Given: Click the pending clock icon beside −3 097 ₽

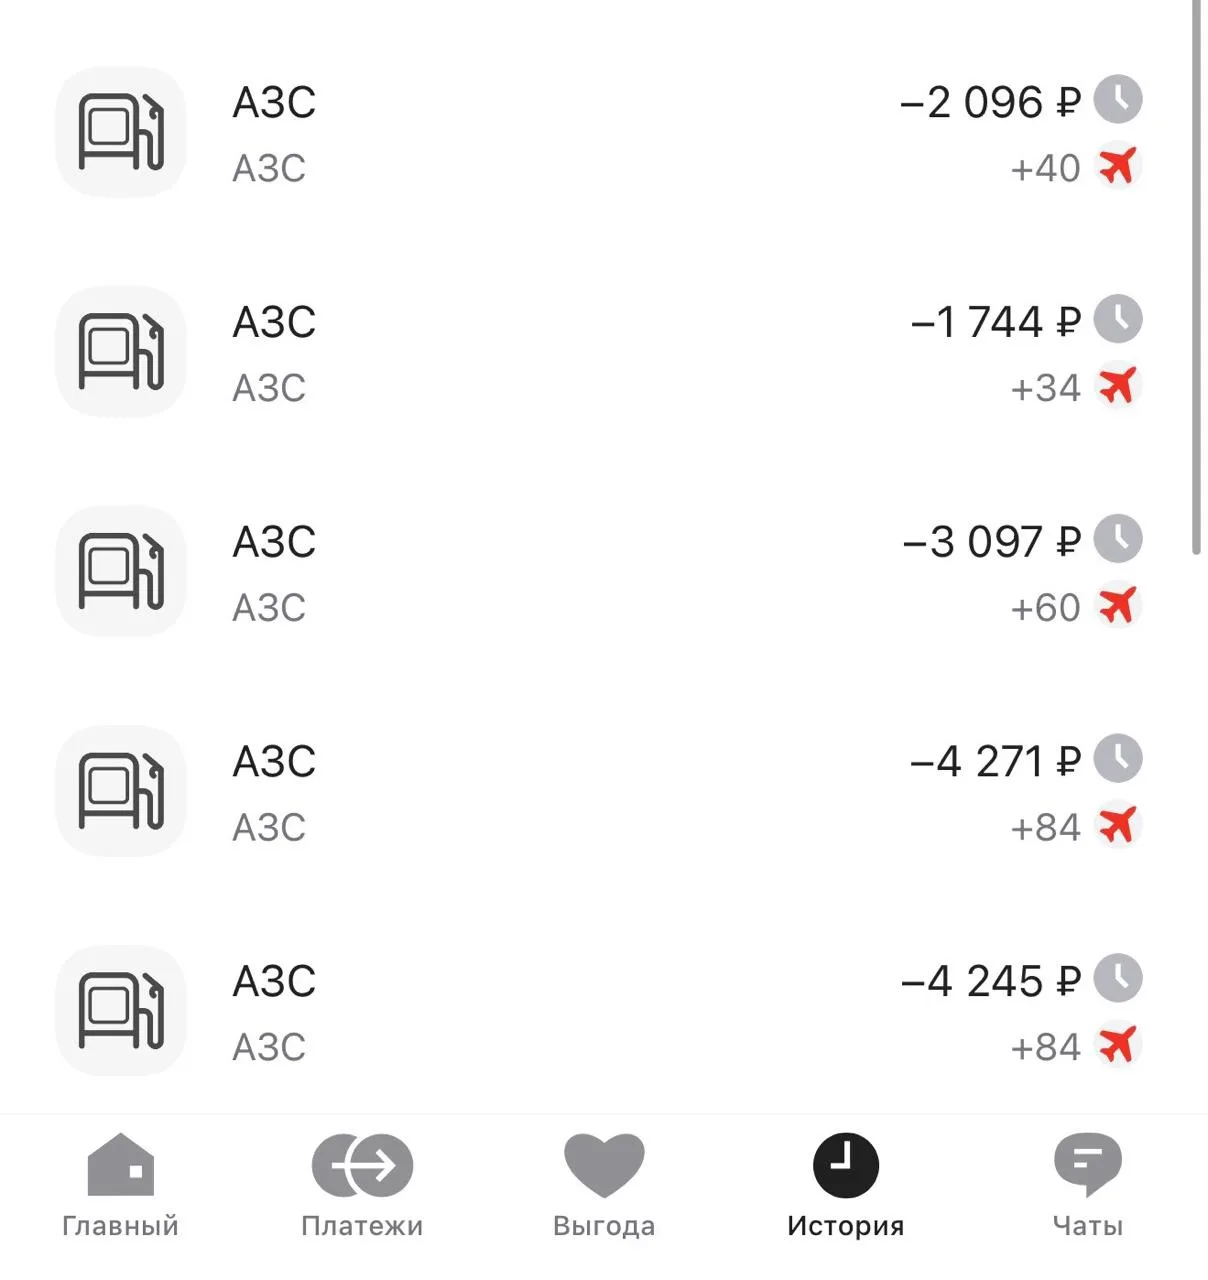Looking at the screenshot, I should click(x=1118, y=539).
